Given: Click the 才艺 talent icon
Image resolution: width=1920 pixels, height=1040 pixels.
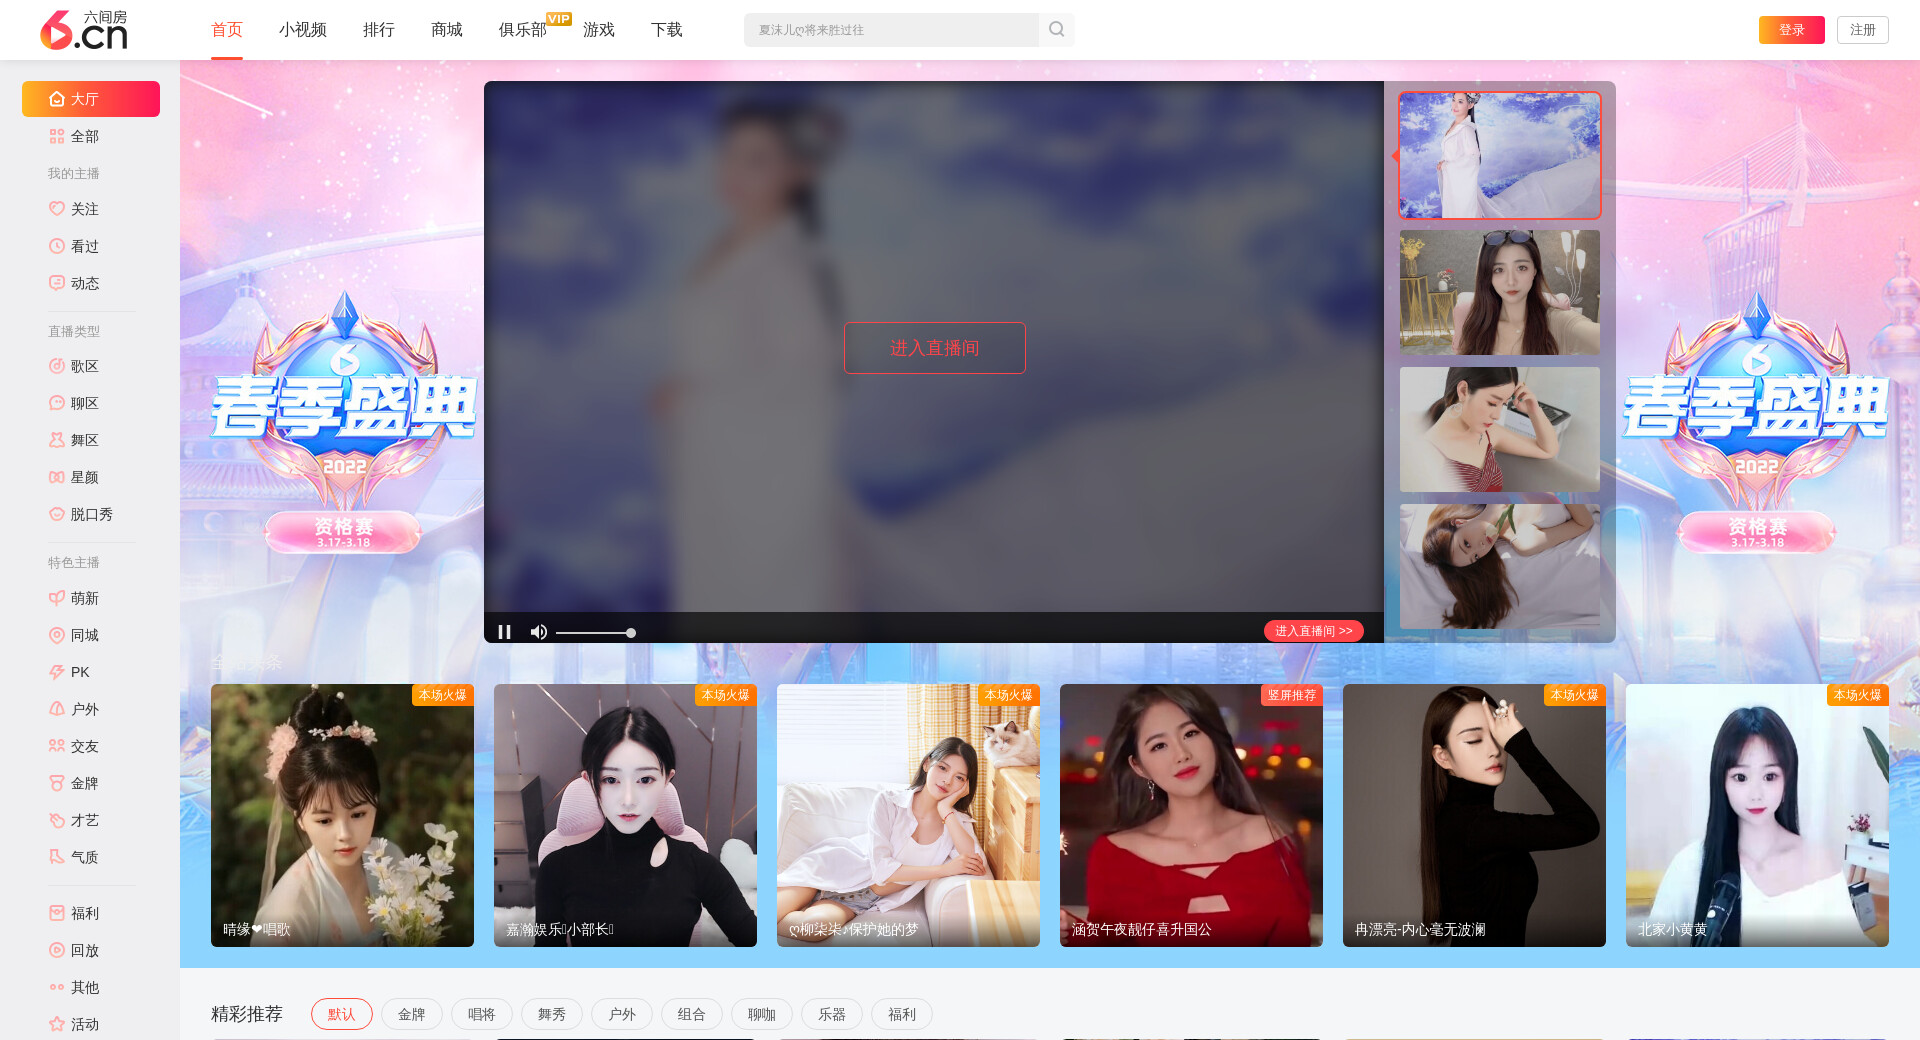Looking at the screenshot, I should [x=57, y=820].
